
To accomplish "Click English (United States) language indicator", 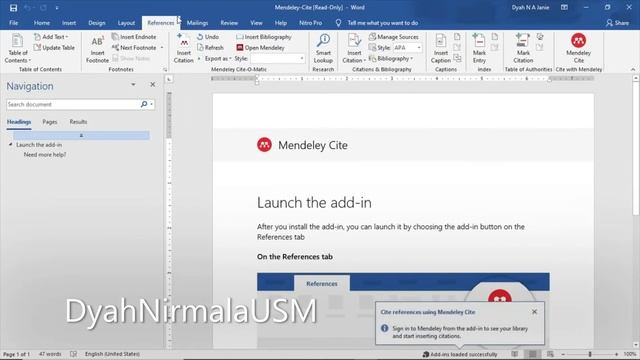I will [112, 354].
